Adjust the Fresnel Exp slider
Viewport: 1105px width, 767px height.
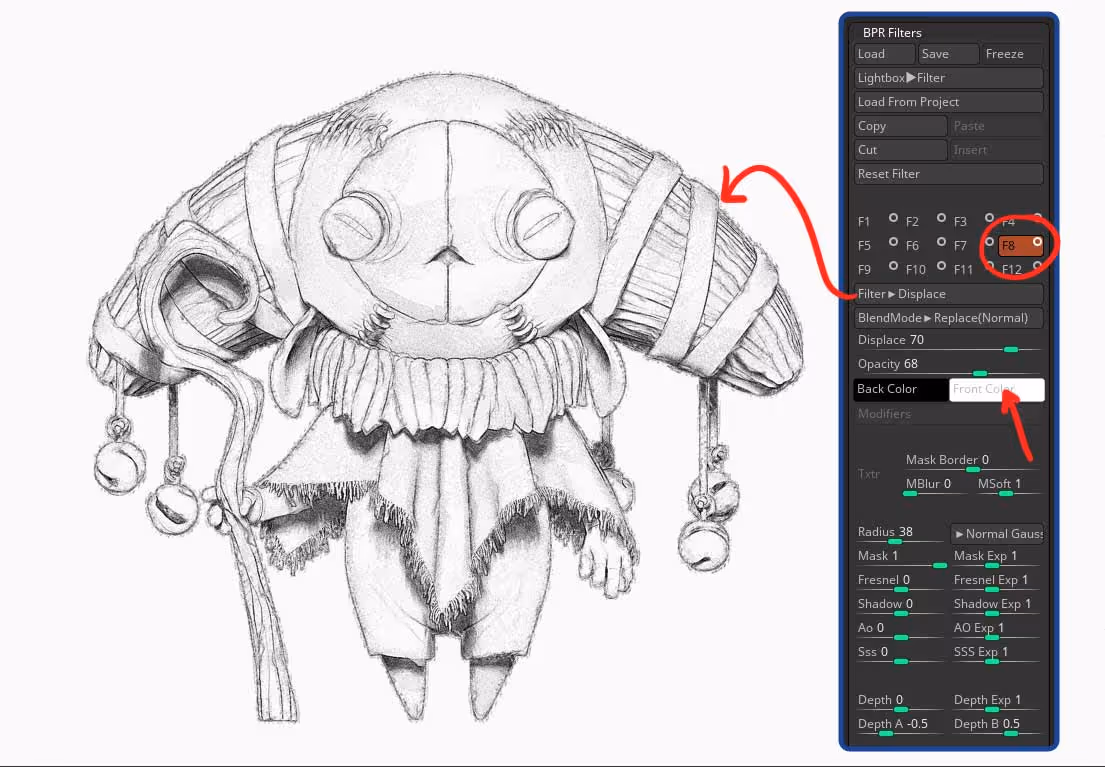point(997,582)
